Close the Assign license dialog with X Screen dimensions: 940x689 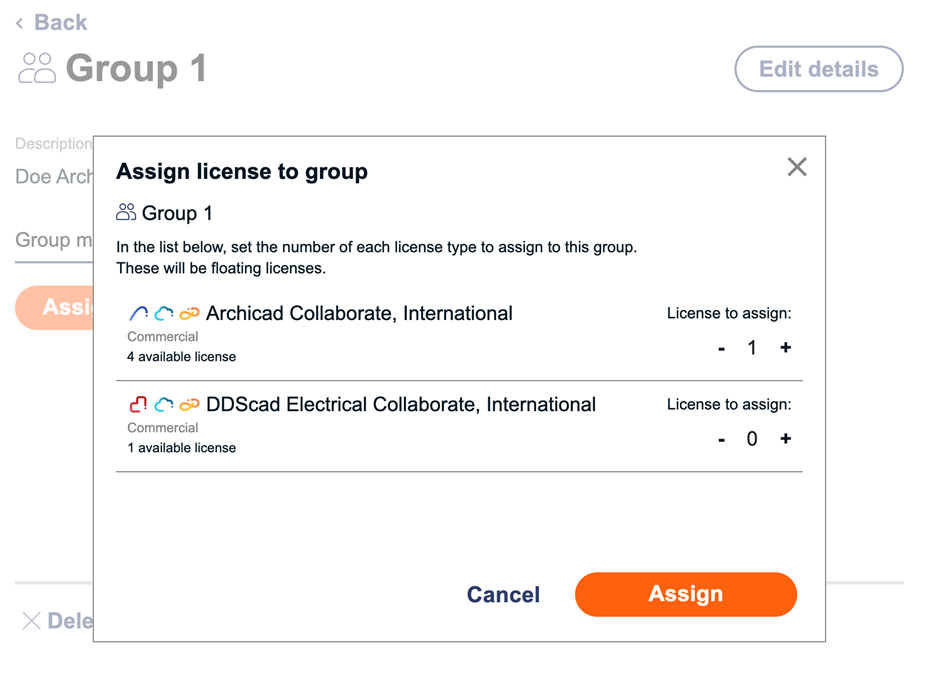797,167
